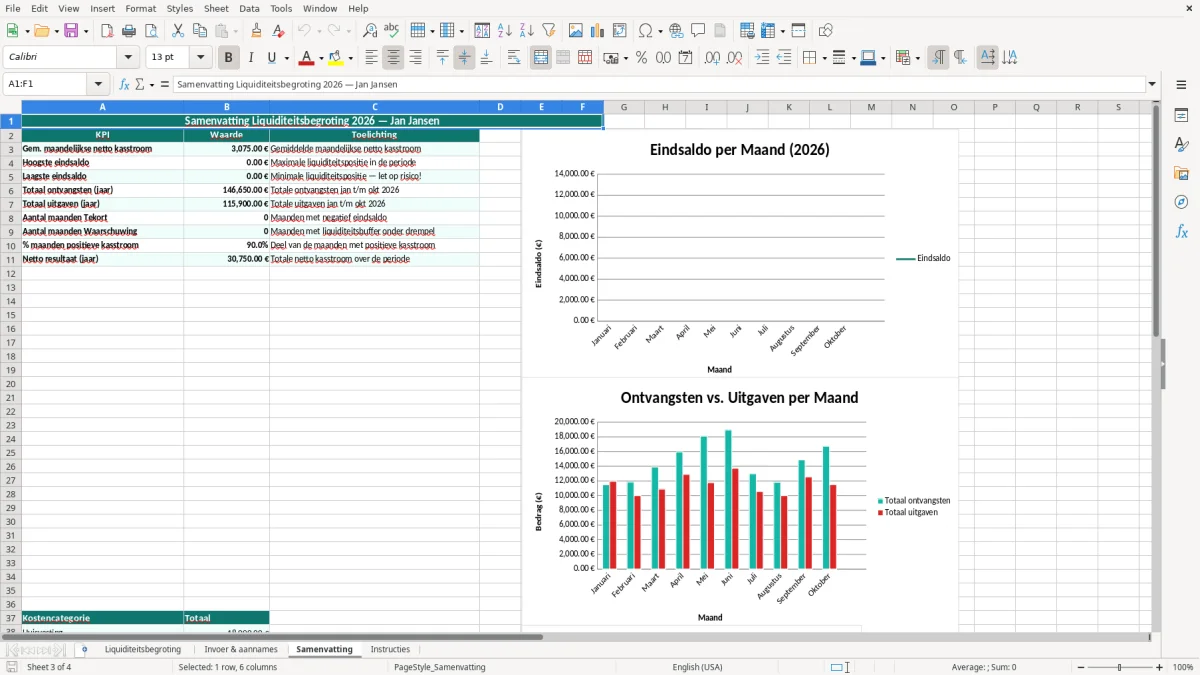Viewport: 1200px width, 675px height.
Task: Click the Export as PDF icon
Action: [x=107, y=31]
